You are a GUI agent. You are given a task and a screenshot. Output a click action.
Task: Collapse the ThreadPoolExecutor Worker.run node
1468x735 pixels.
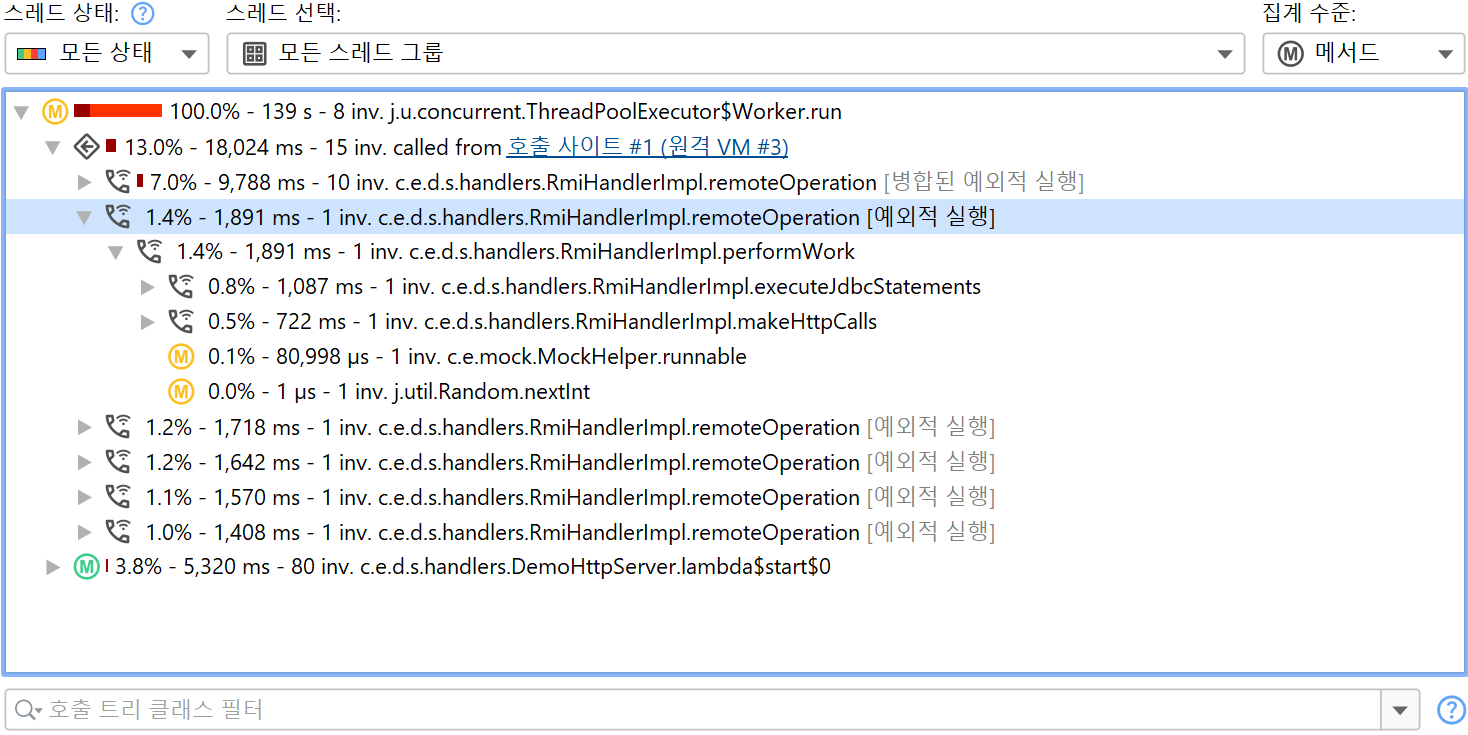pos(22,112)
